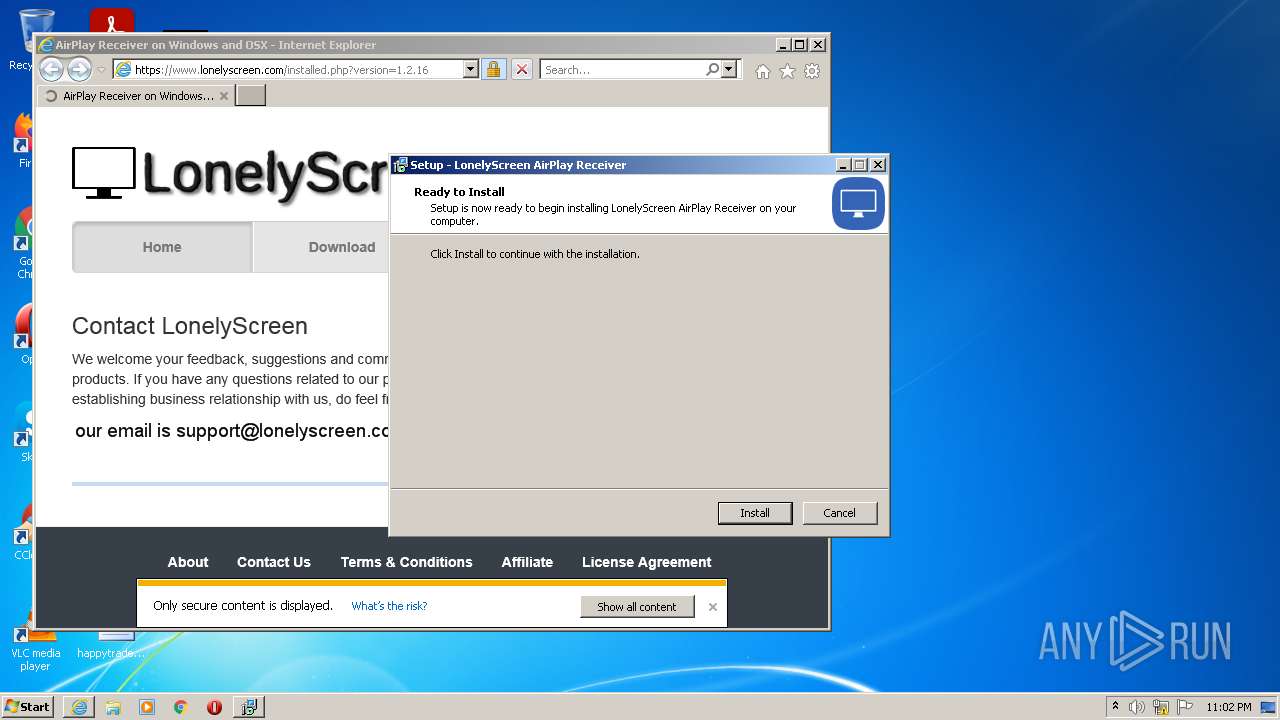Open Internet Explorer Home icon
This screenshot has height=720, width=1280.
pos(763,71)
